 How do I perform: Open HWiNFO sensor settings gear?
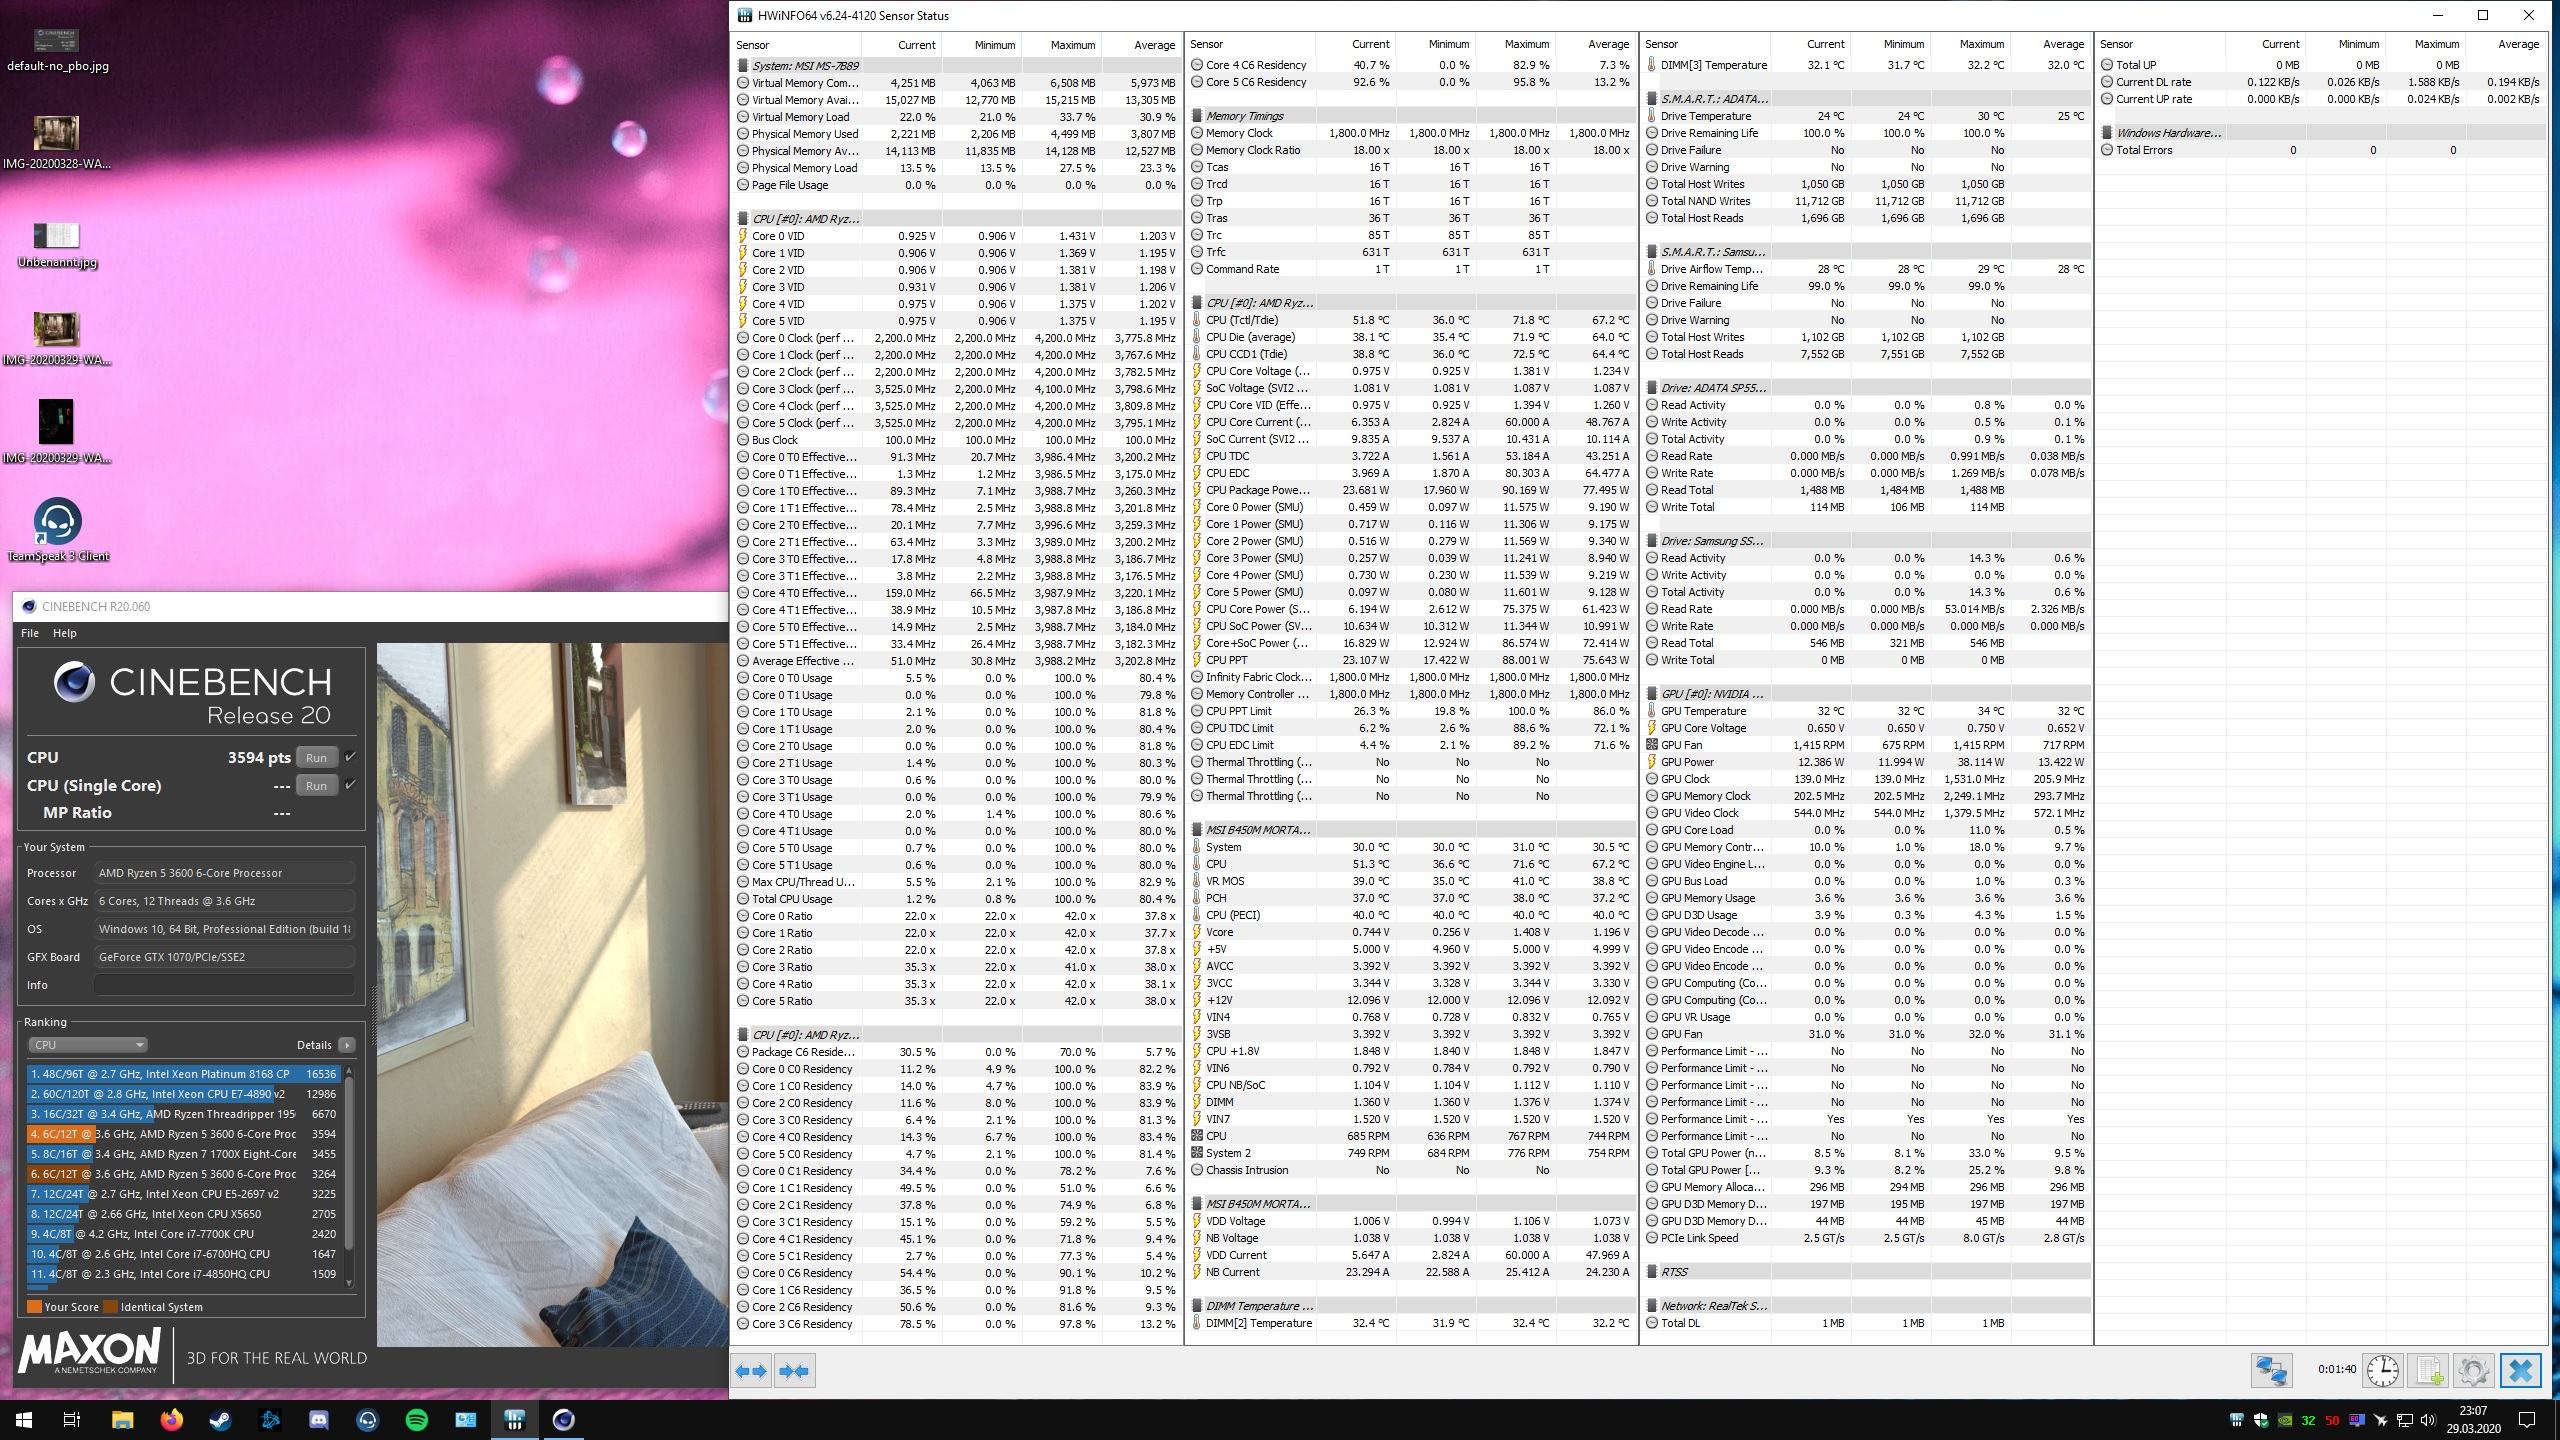click(2473, 1370)
